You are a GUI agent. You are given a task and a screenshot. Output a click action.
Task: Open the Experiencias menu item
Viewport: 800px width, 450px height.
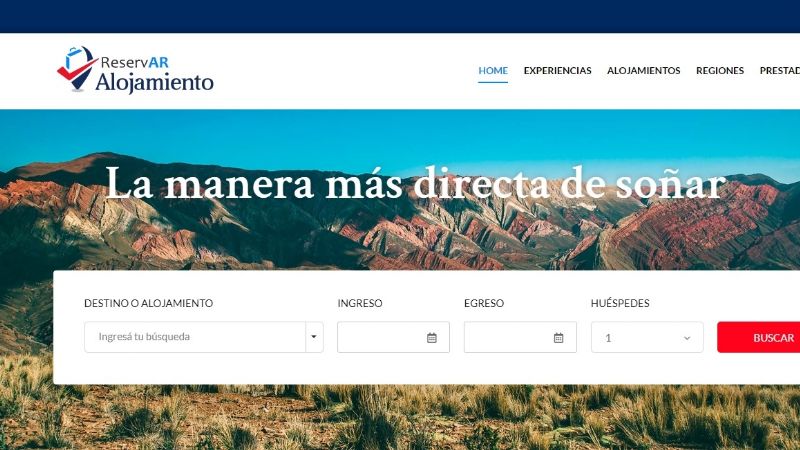[x=557, y=70]
